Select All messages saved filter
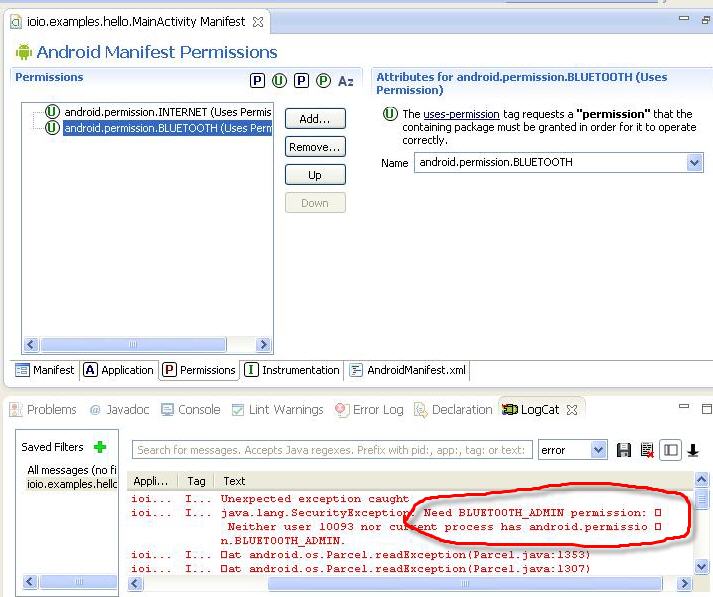 pyautogui.click(x=71, y=470)
